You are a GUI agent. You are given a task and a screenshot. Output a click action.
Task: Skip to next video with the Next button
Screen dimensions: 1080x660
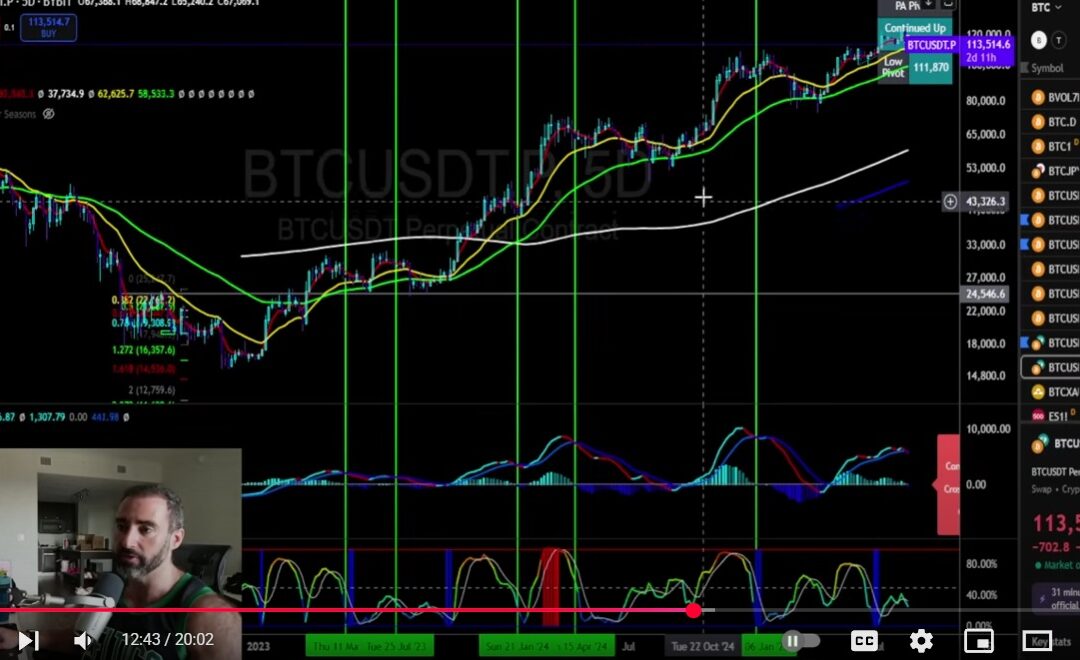(28, 641)
